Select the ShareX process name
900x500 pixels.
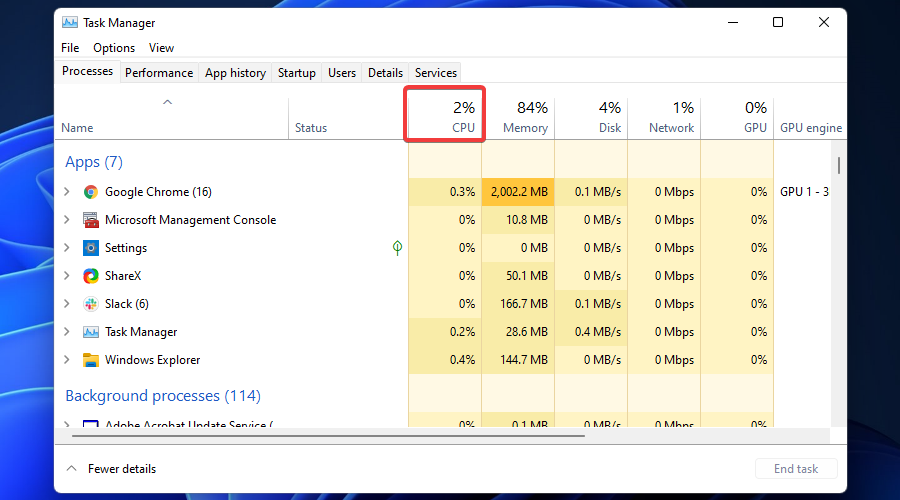click(x=123, y=276)
